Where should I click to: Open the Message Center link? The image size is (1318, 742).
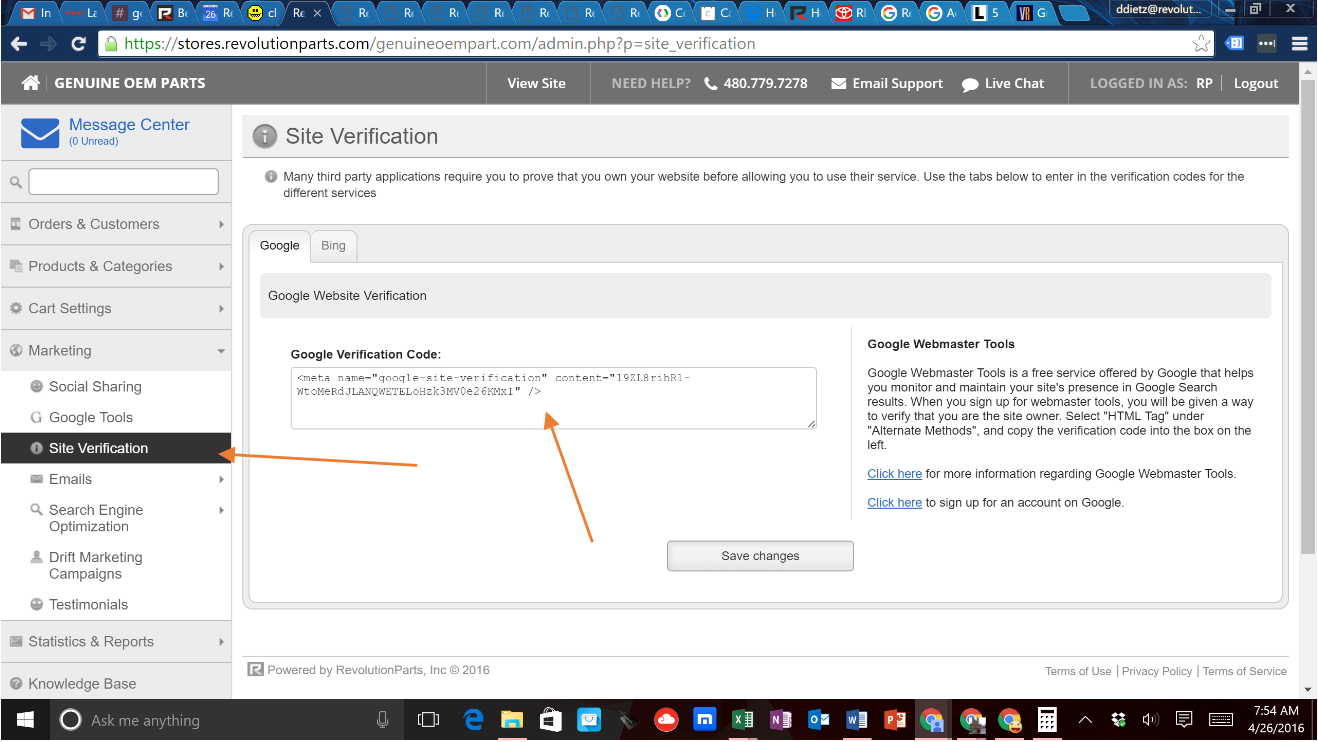click(x=129, y=125)
